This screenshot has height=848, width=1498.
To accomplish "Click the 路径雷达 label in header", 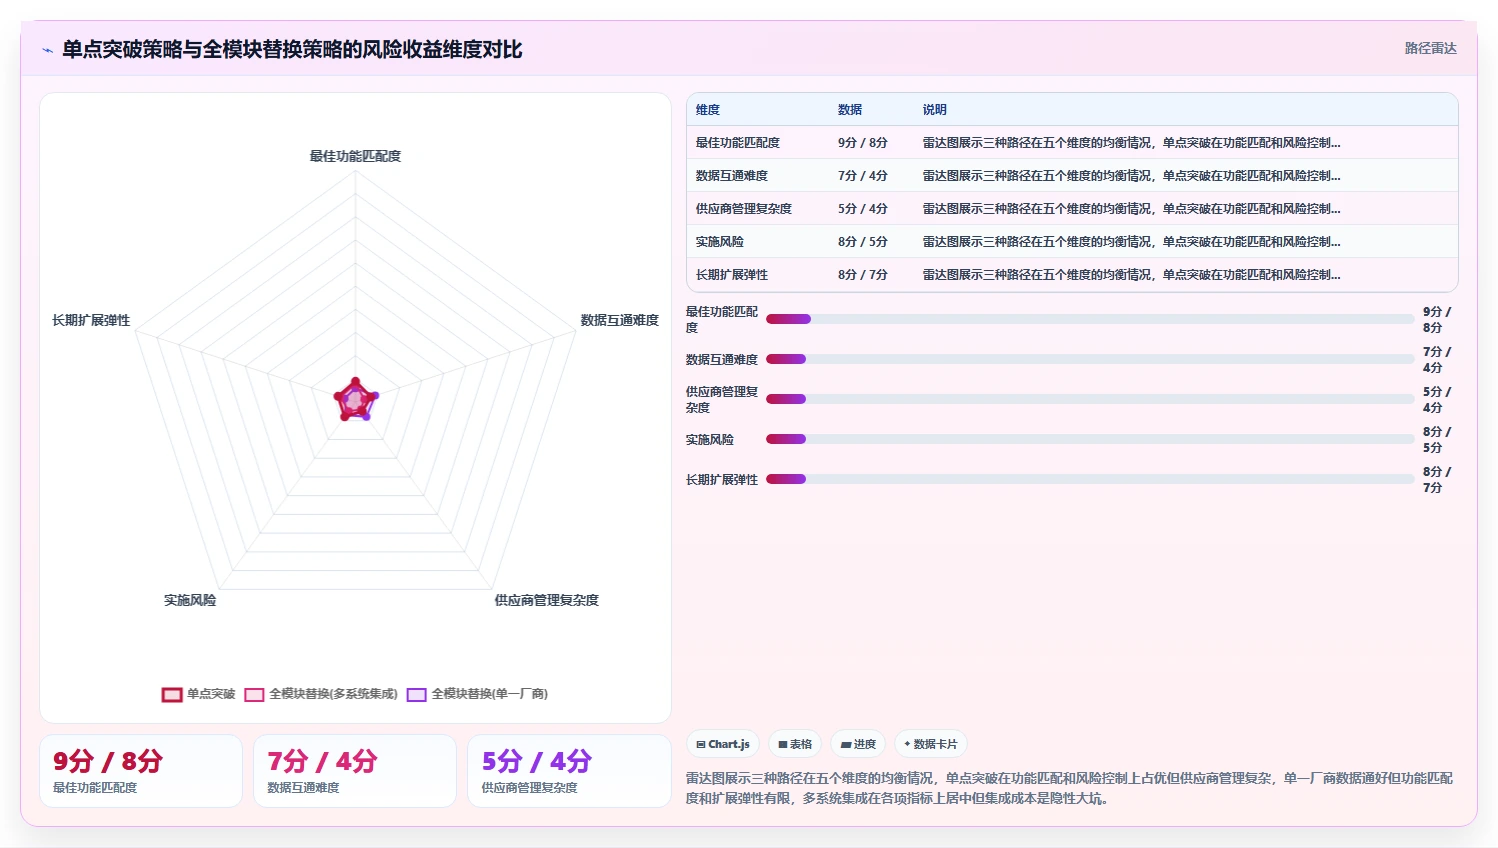I will [x=1430, y=48].
